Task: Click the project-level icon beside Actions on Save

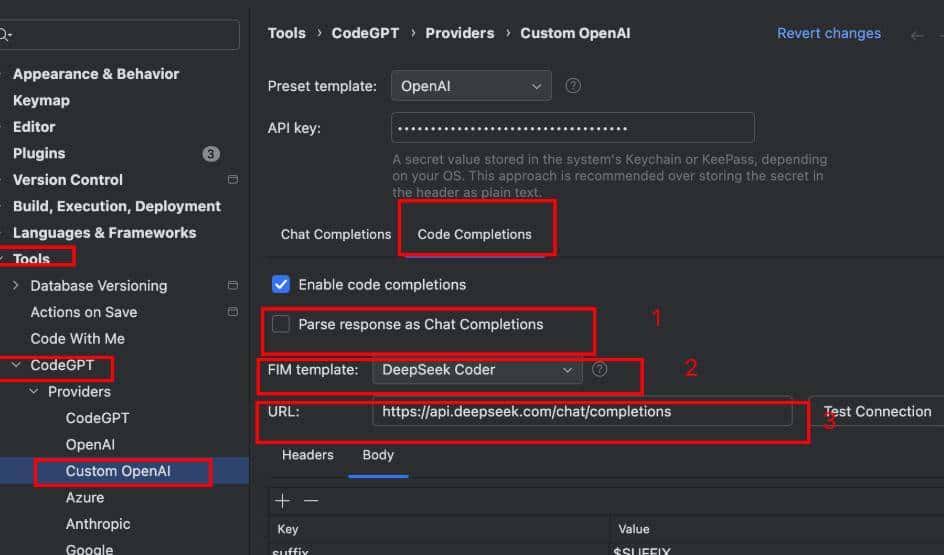Action: pyautogui.click(x=232, y=312)
